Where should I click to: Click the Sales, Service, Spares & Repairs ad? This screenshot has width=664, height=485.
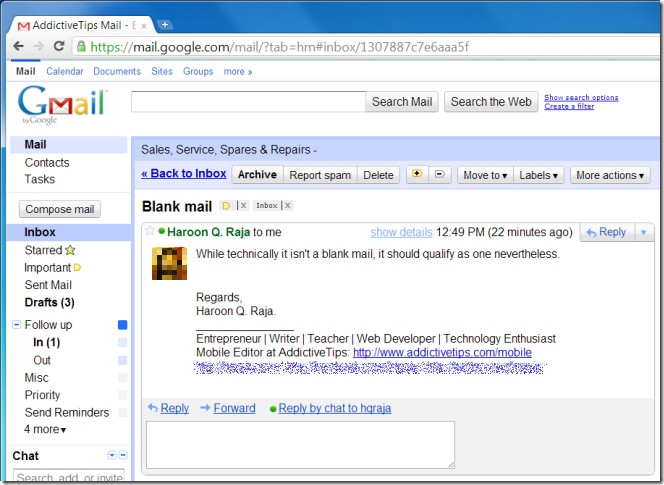point(229,150)
